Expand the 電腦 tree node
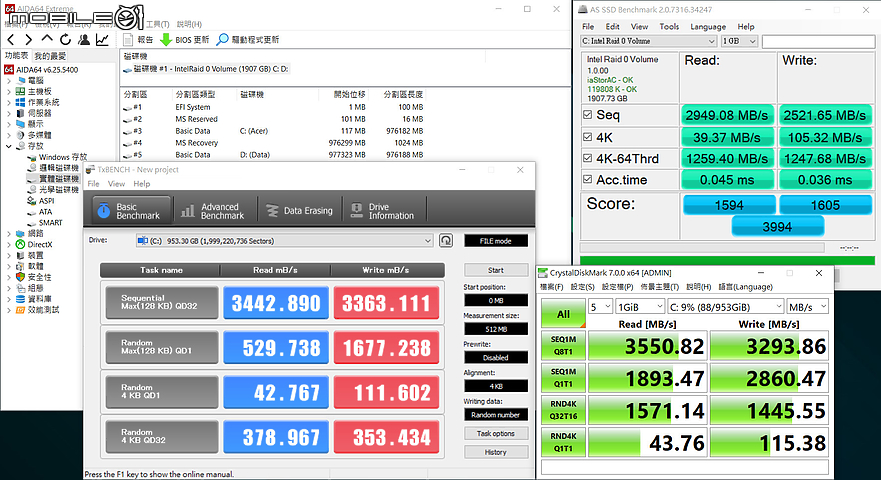The image size is (881, 480). pos(8,80)
